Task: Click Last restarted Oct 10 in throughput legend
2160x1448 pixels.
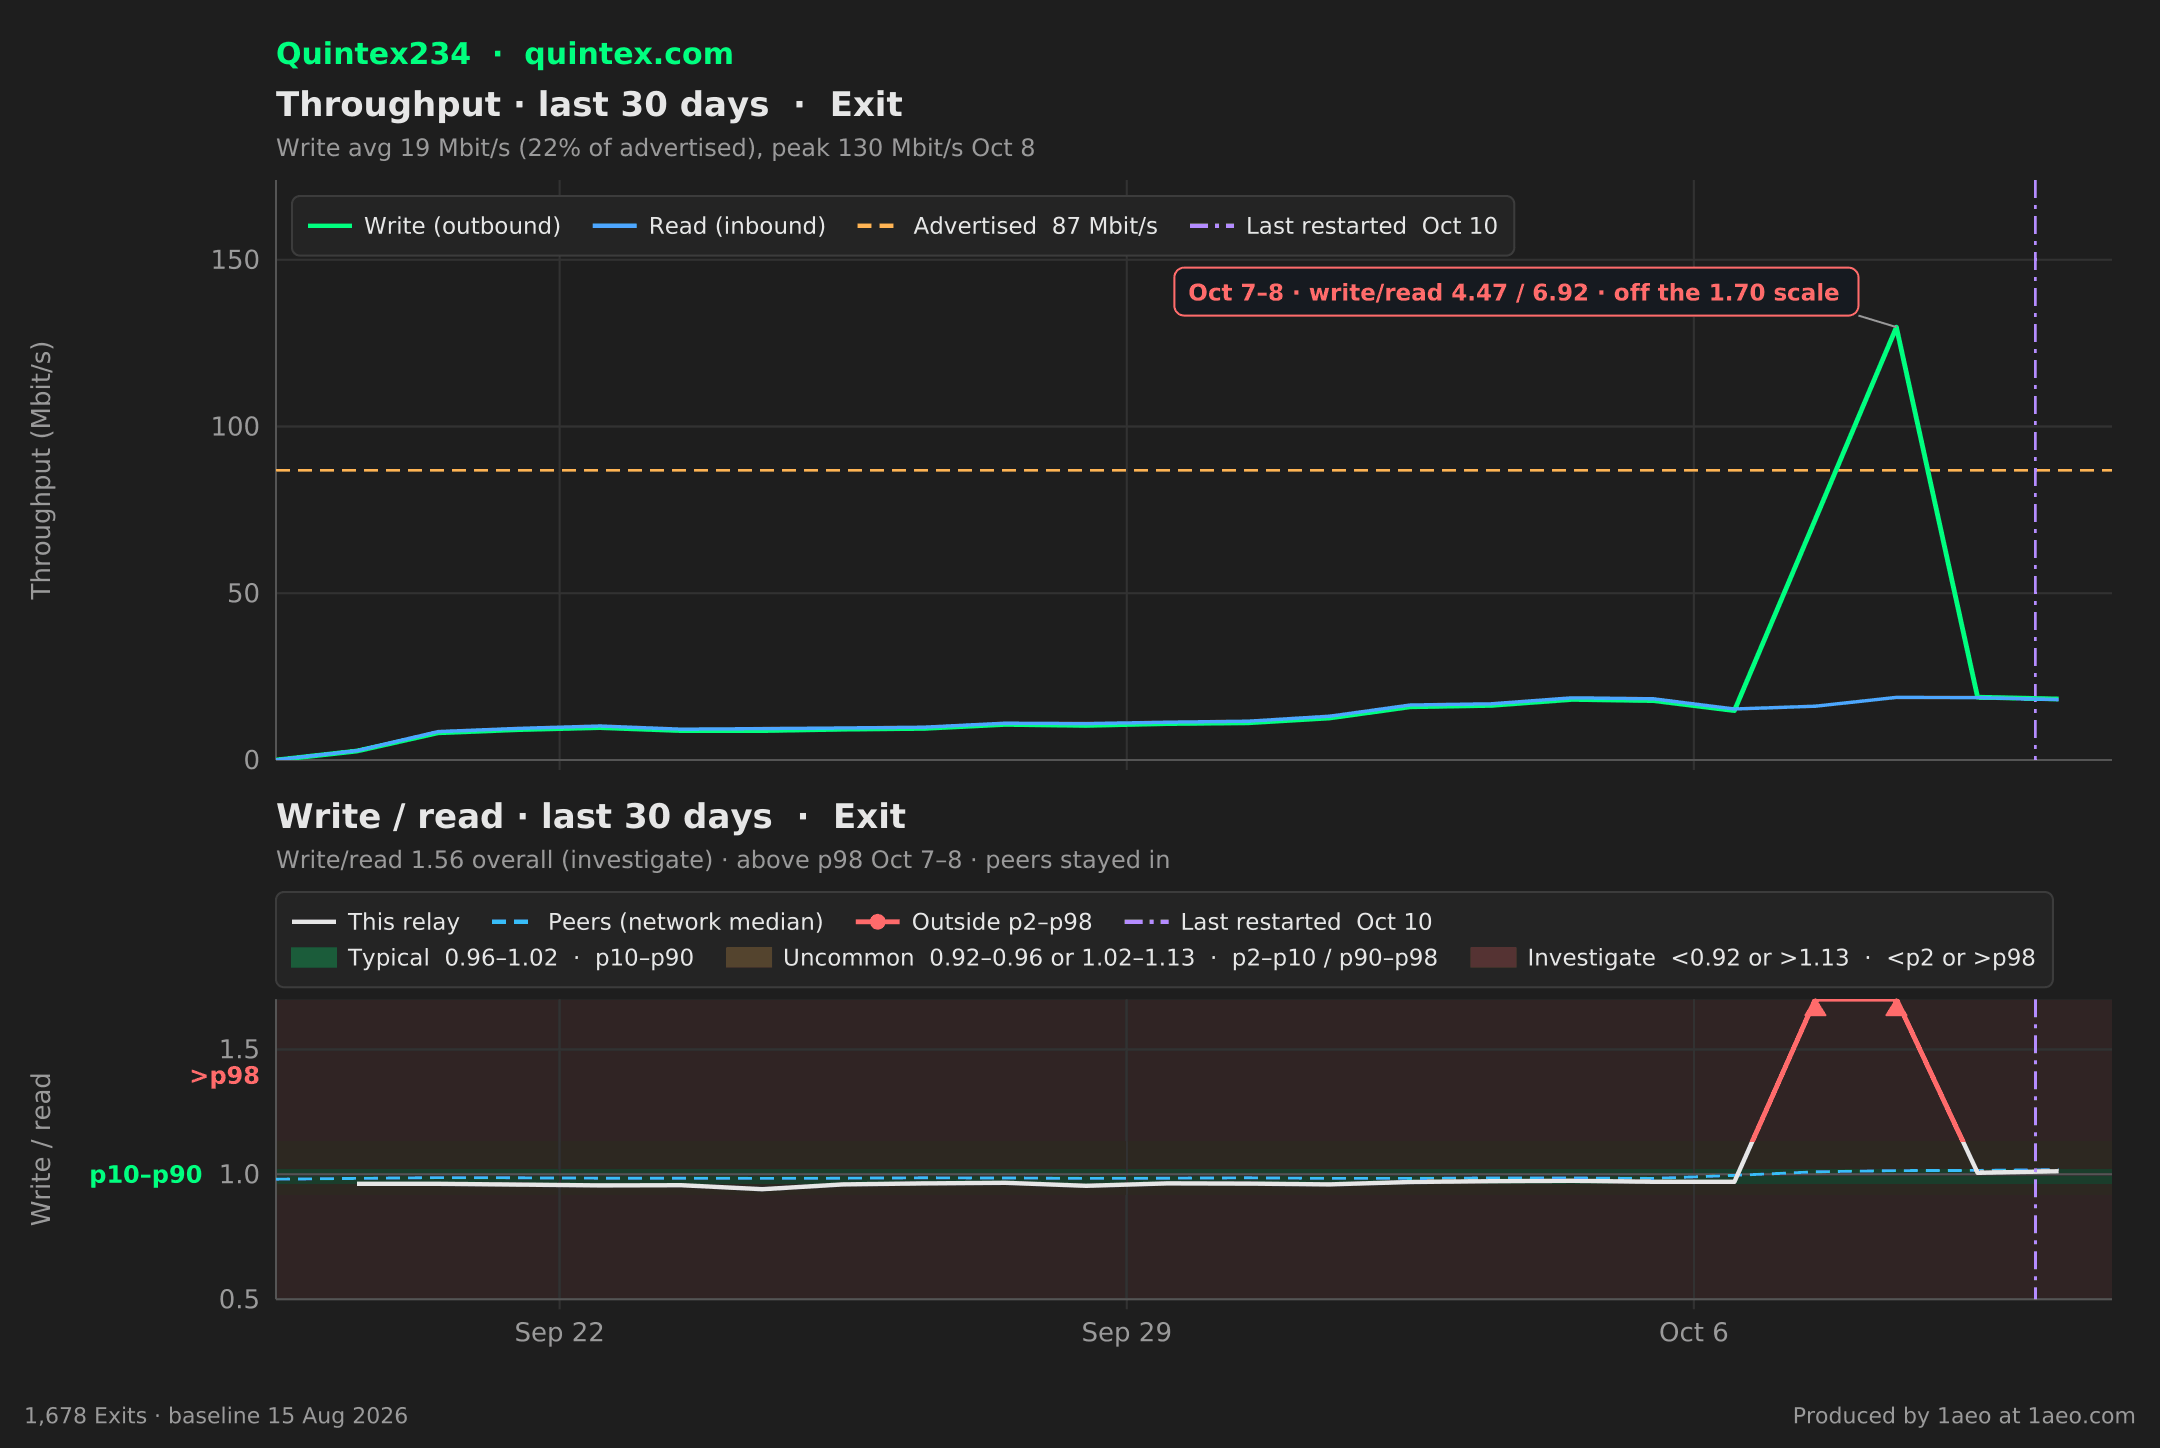Action: (x=1343, y=226)
